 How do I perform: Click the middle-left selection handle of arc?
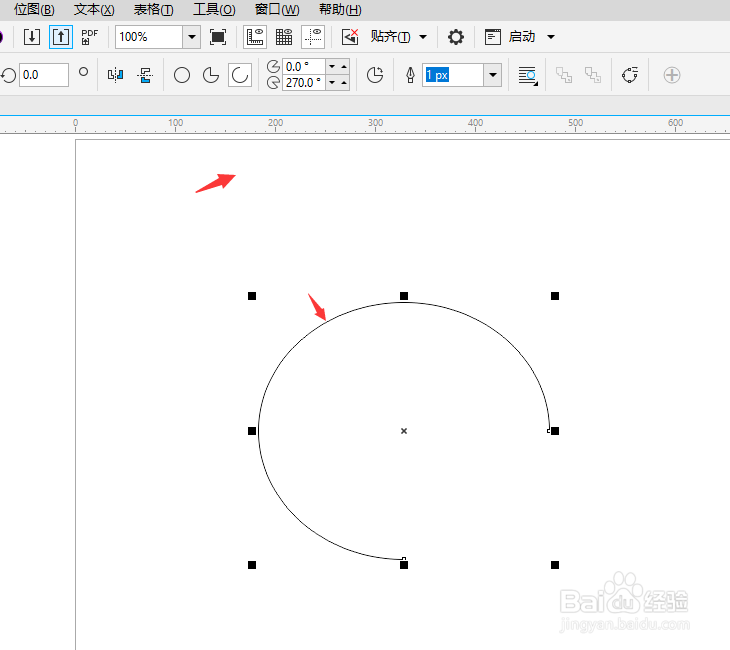tap(252, 431)
